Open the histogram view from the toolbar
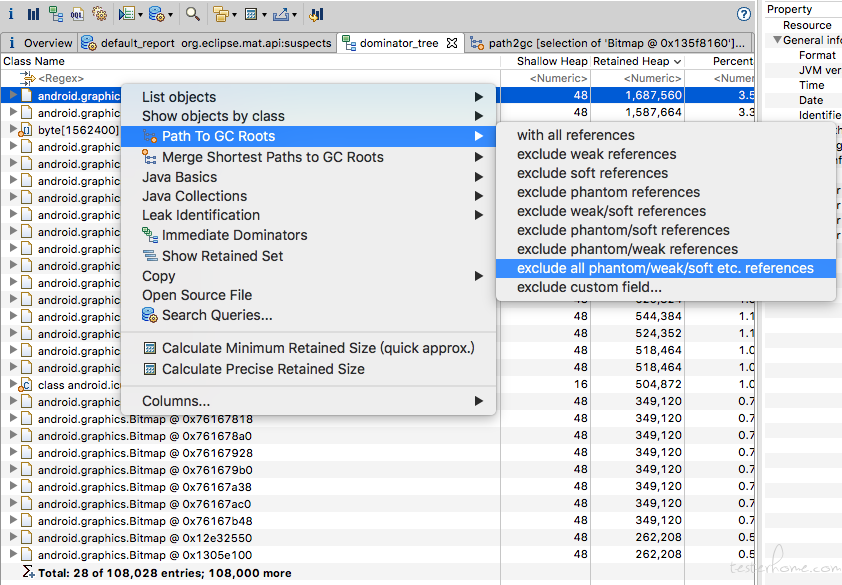This screenshot has height=585, width=842. click(33, 14)
